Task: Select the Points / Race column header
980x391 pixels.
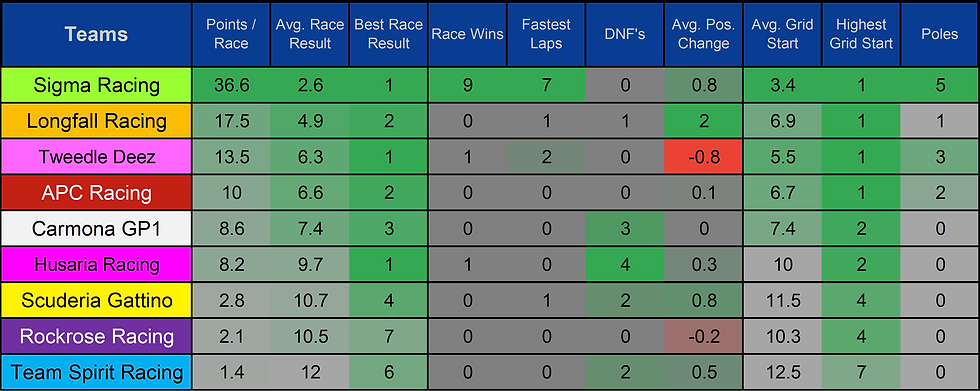Action: [231, 34]
